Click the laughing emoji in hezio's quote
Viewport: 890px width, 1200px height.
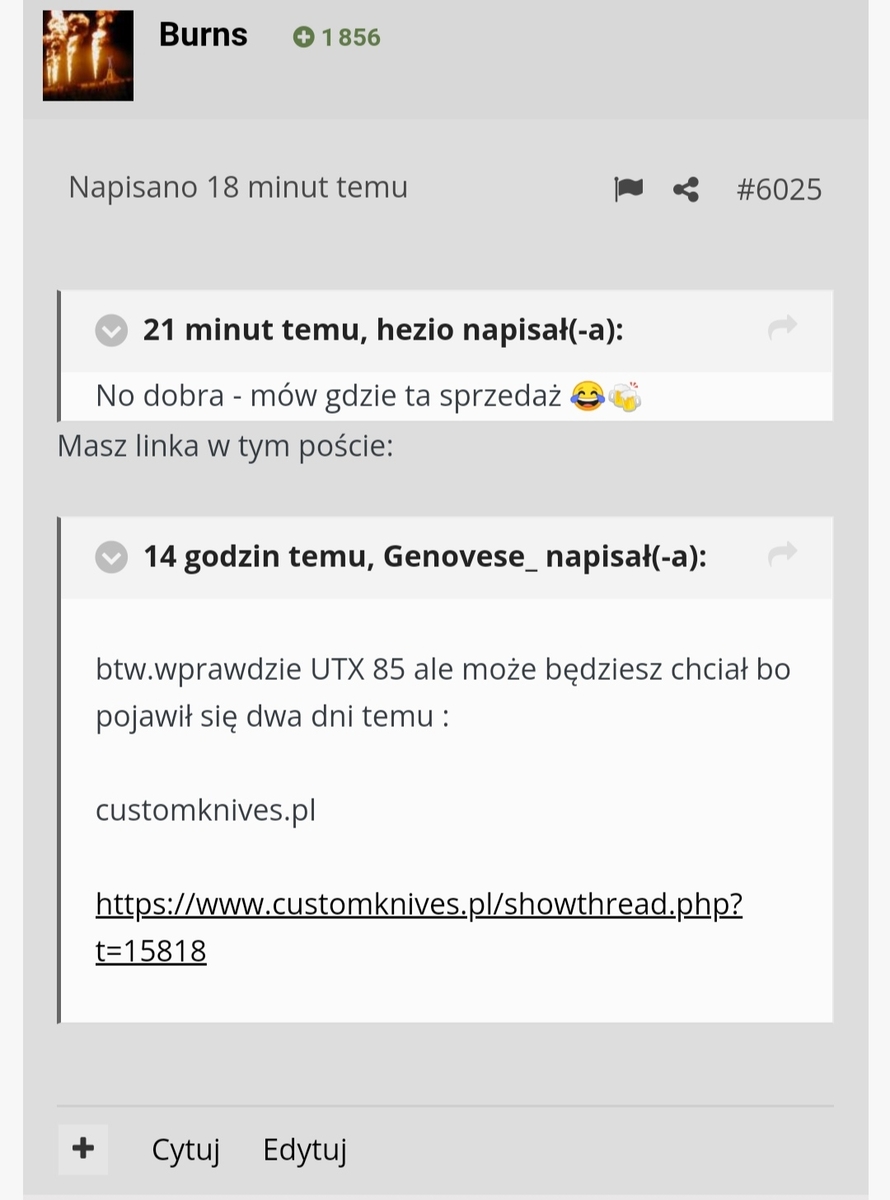(587, 398)
